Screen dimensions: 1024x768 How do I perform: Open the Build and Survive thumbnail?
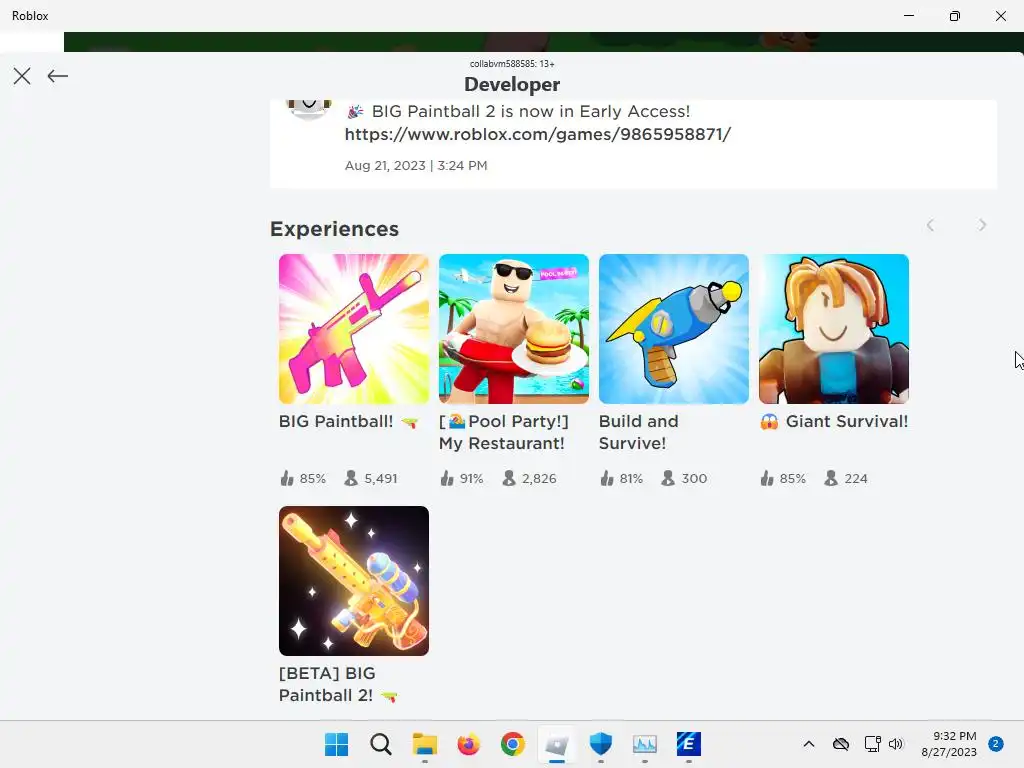coord(674,328)
